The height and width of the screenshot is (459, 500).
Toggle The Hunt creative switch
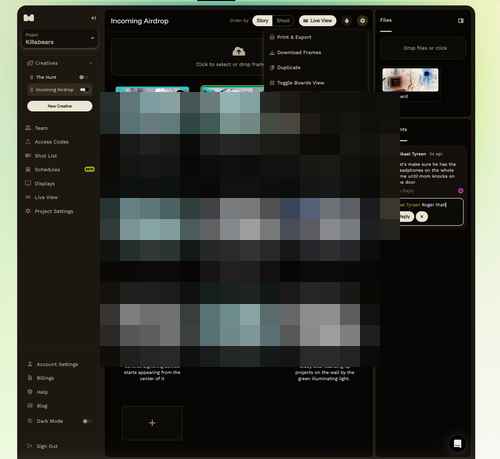coord(82,77)
